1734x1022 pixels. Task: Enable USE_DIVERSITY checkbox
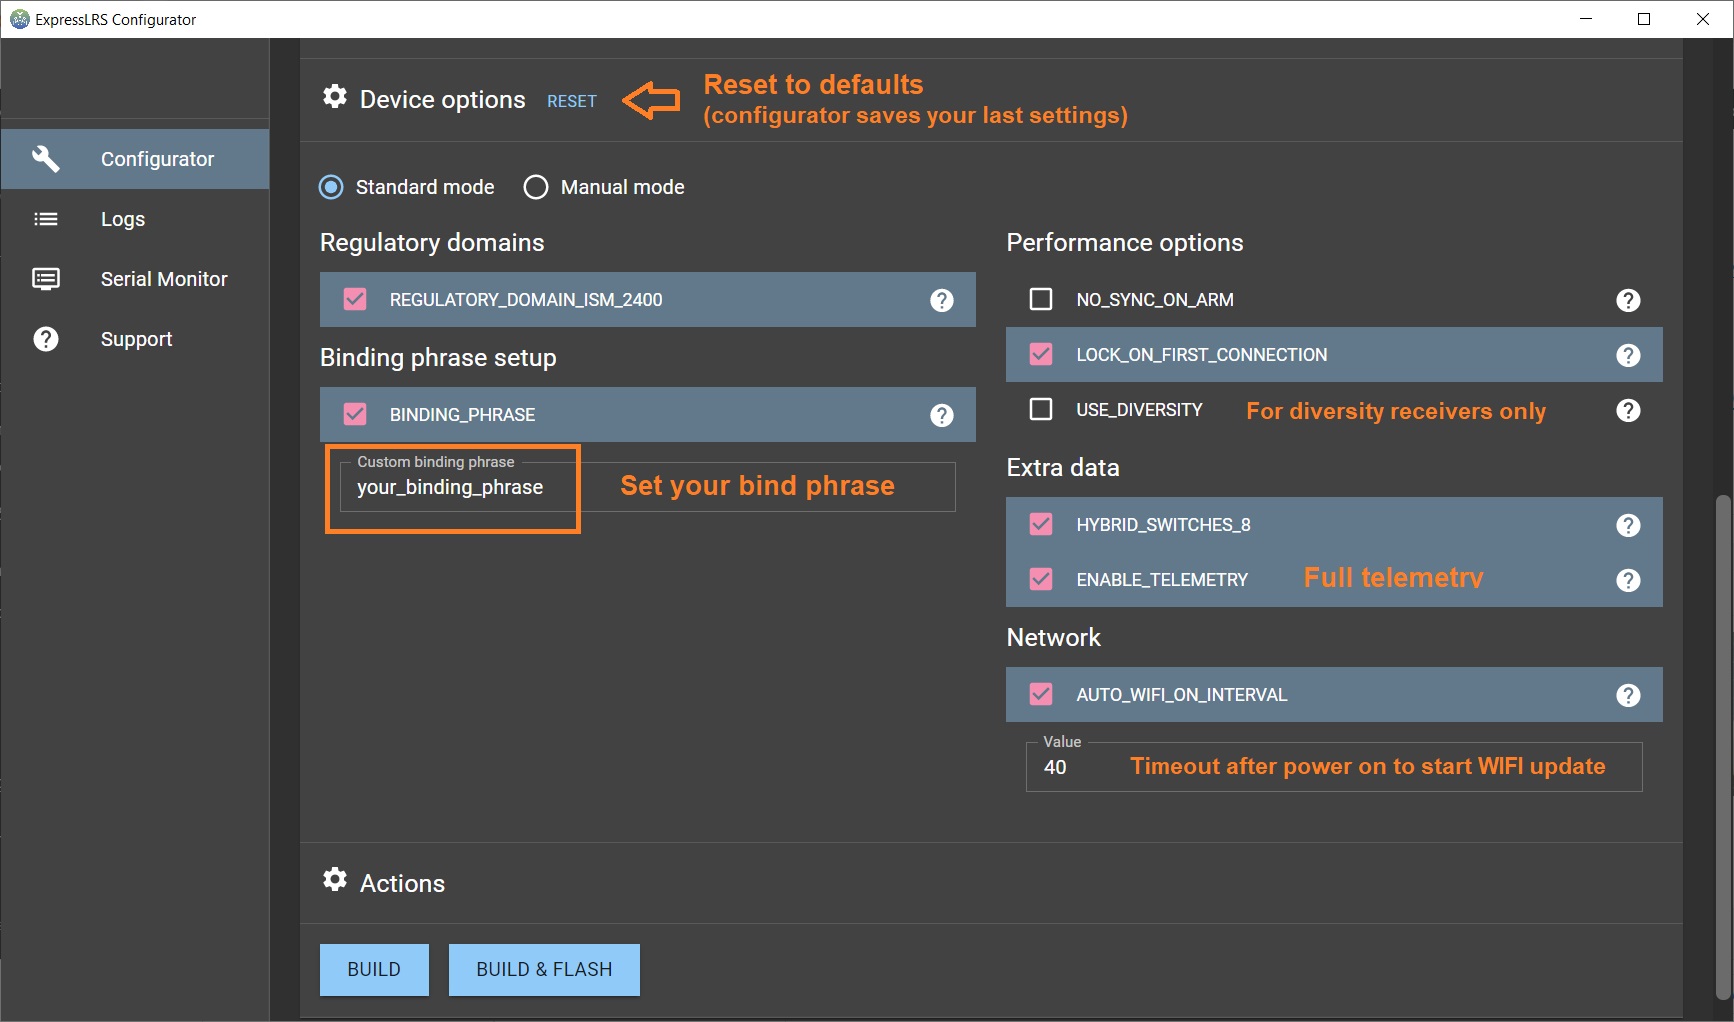(x=1041, y=409)
